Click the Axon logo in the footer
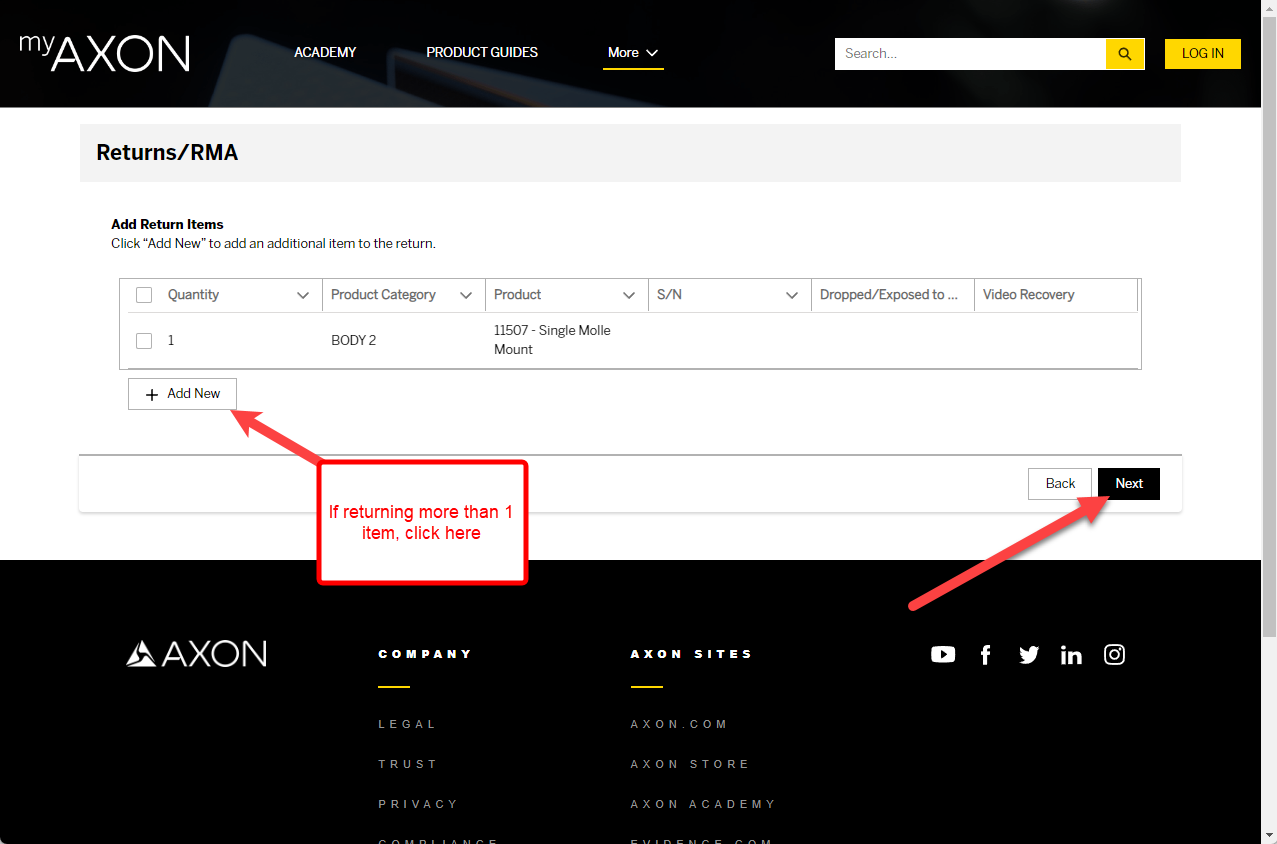1277x844 pixels. tap(196, 653)
